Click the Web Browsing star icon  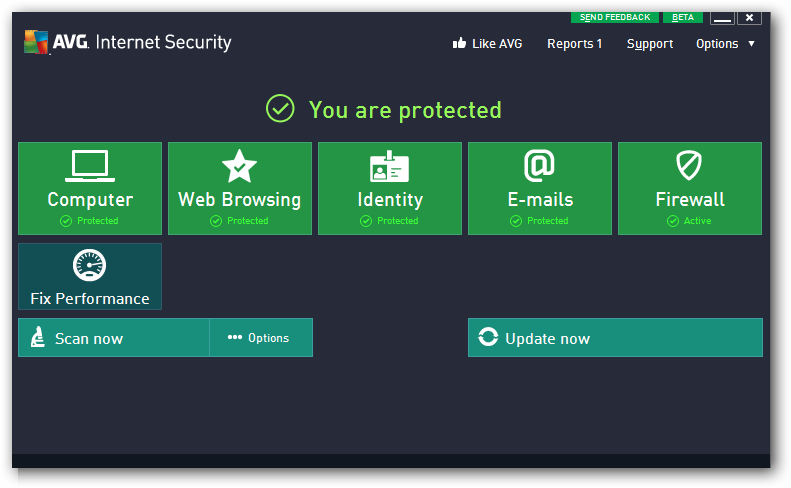[x=240, y=166]
